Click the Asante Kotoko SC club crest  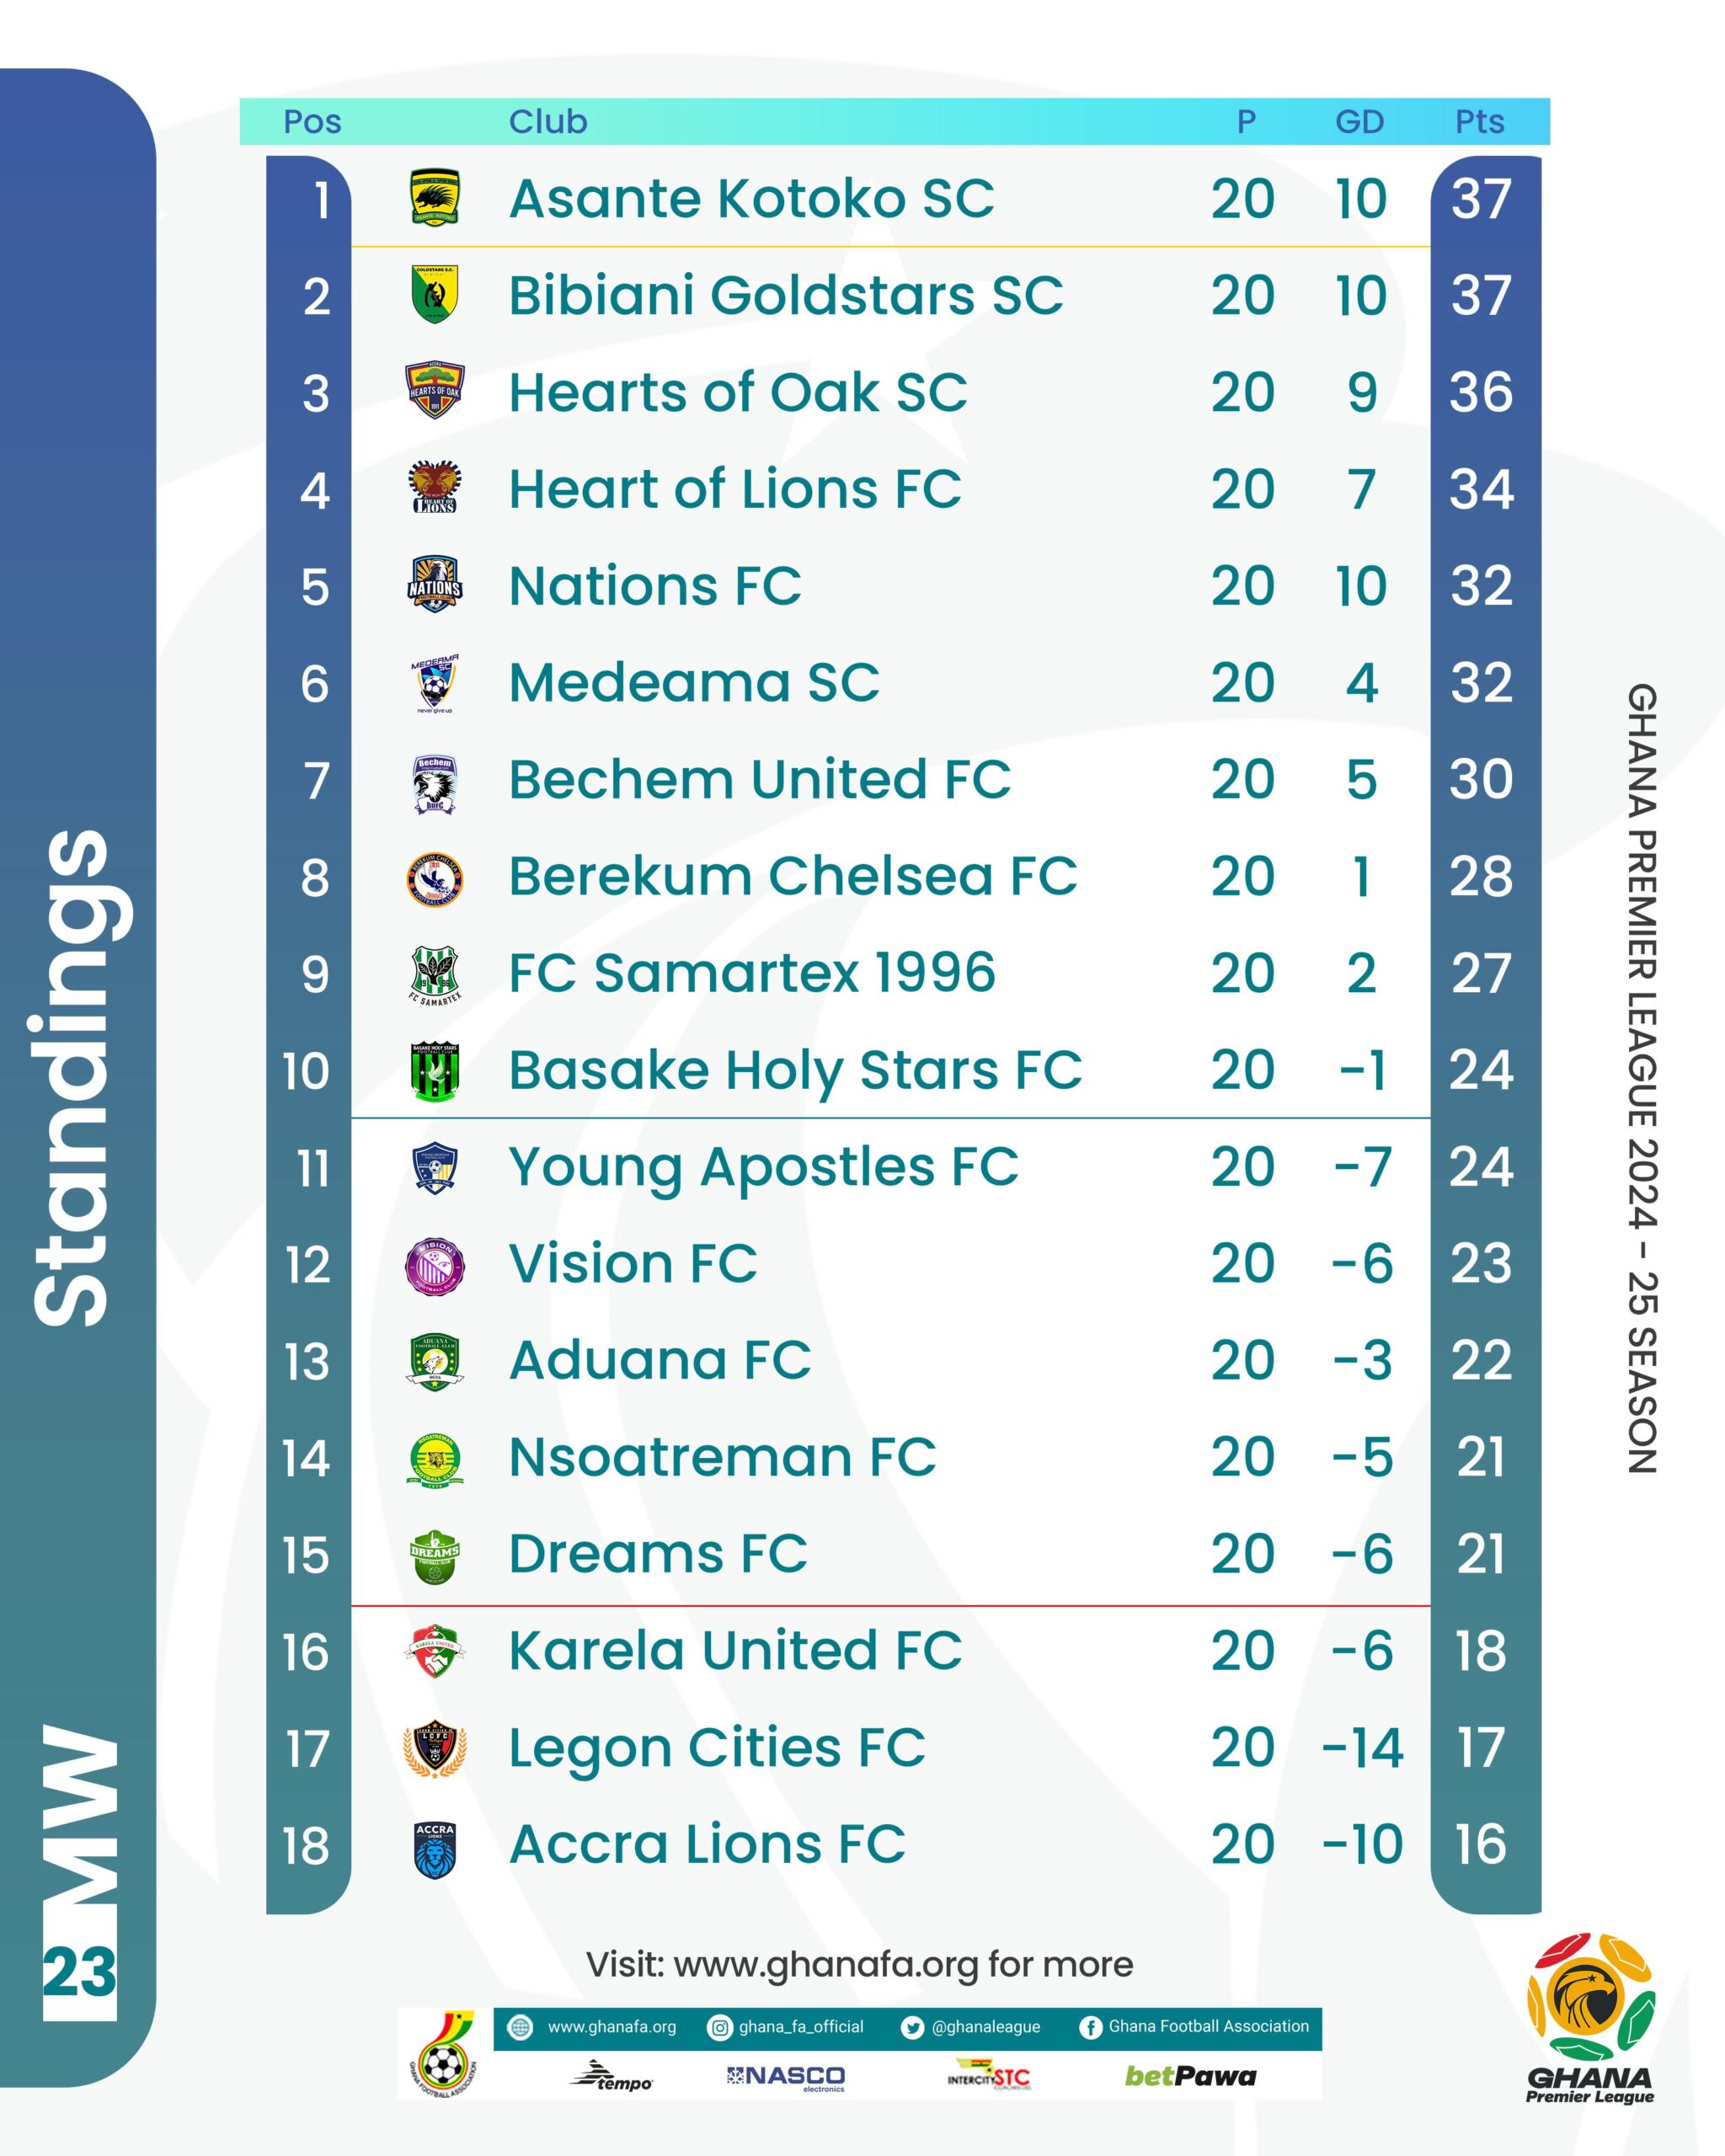[435, 198]
